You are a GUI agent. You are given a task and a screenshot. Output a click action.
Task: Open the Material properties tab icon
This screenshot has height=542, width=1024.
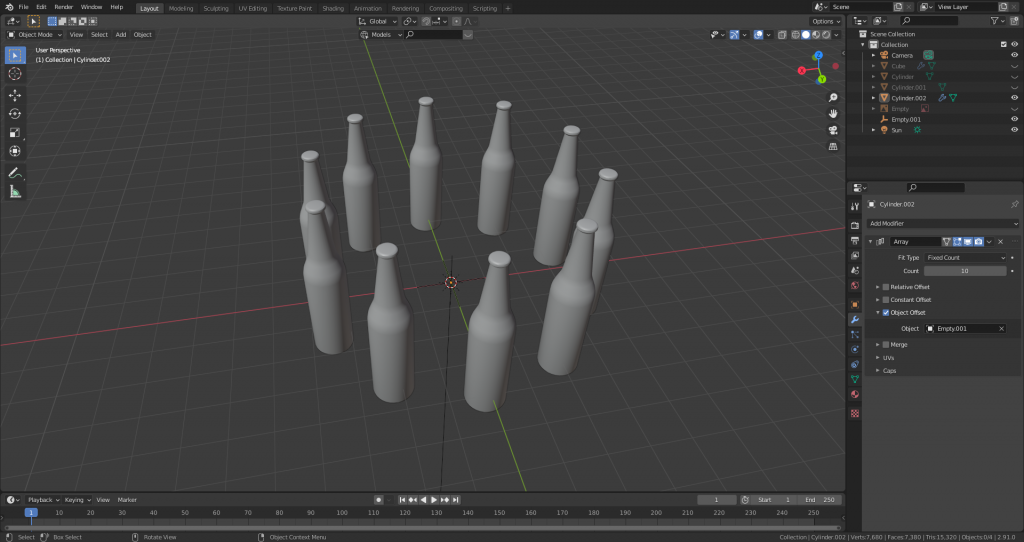coord(855,394)
